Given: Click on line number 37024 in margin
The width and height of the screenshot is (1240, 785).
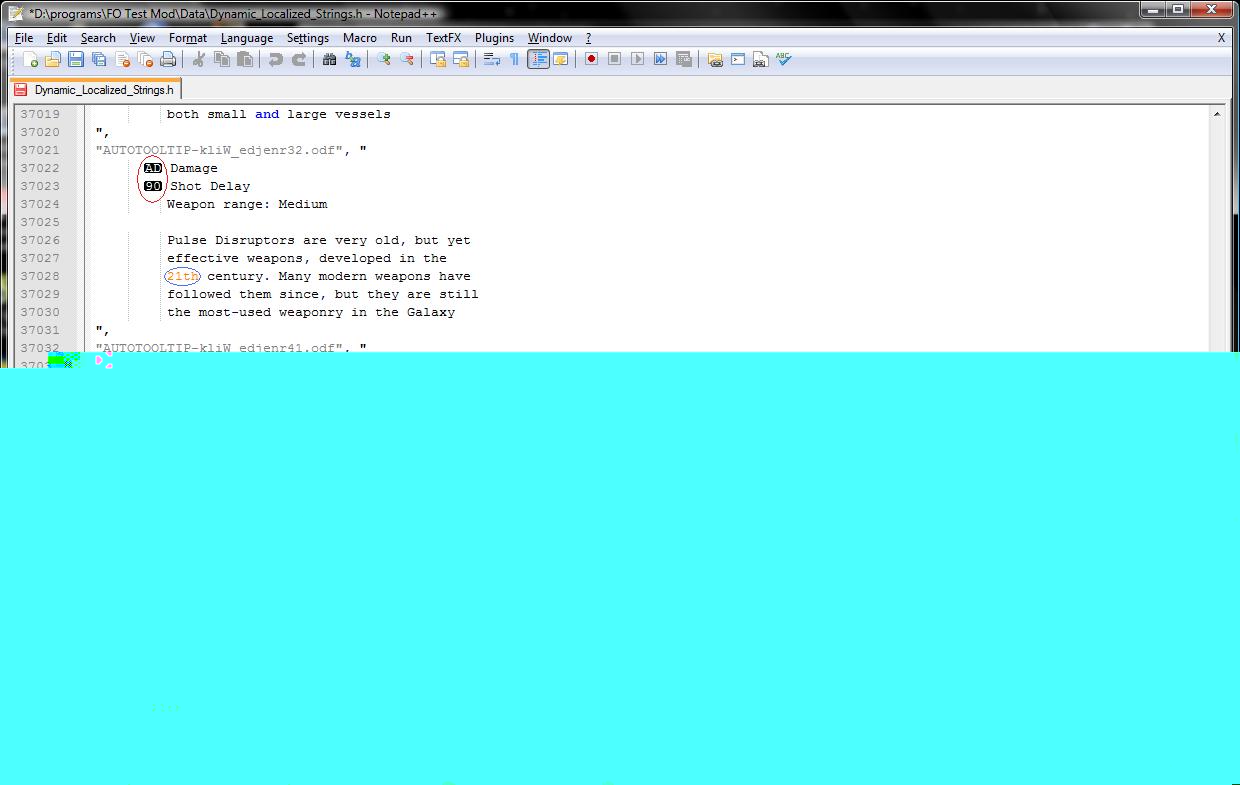Looking at the screenshot, I should pos(40,204).
